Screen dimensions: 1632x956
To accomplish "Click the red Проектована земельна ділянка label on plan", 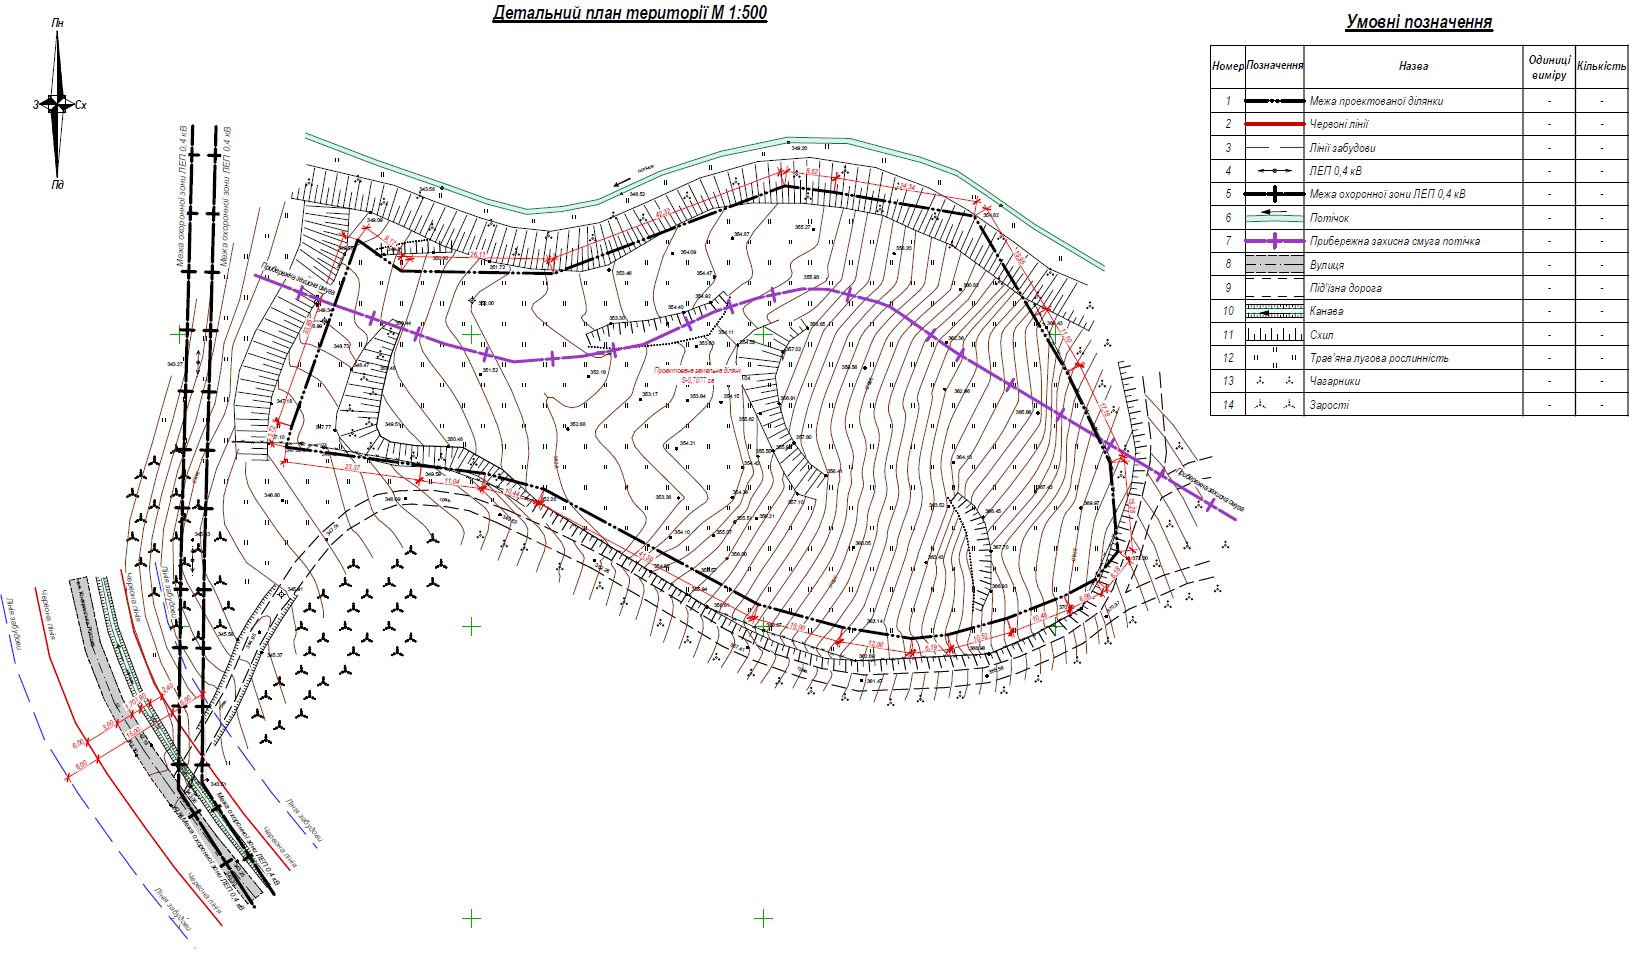I will (698, 375).
